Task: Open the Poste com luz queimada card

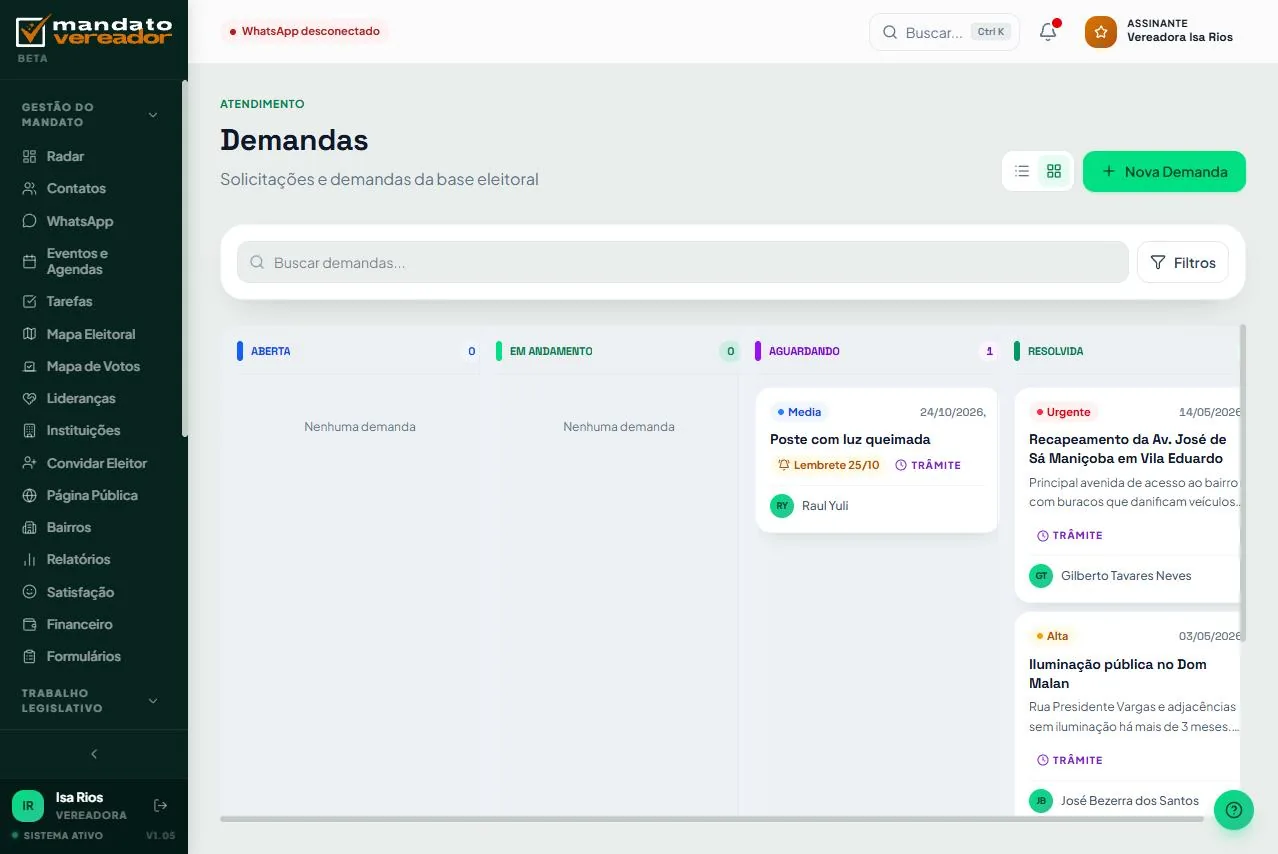Action: (x=877, y=460)
